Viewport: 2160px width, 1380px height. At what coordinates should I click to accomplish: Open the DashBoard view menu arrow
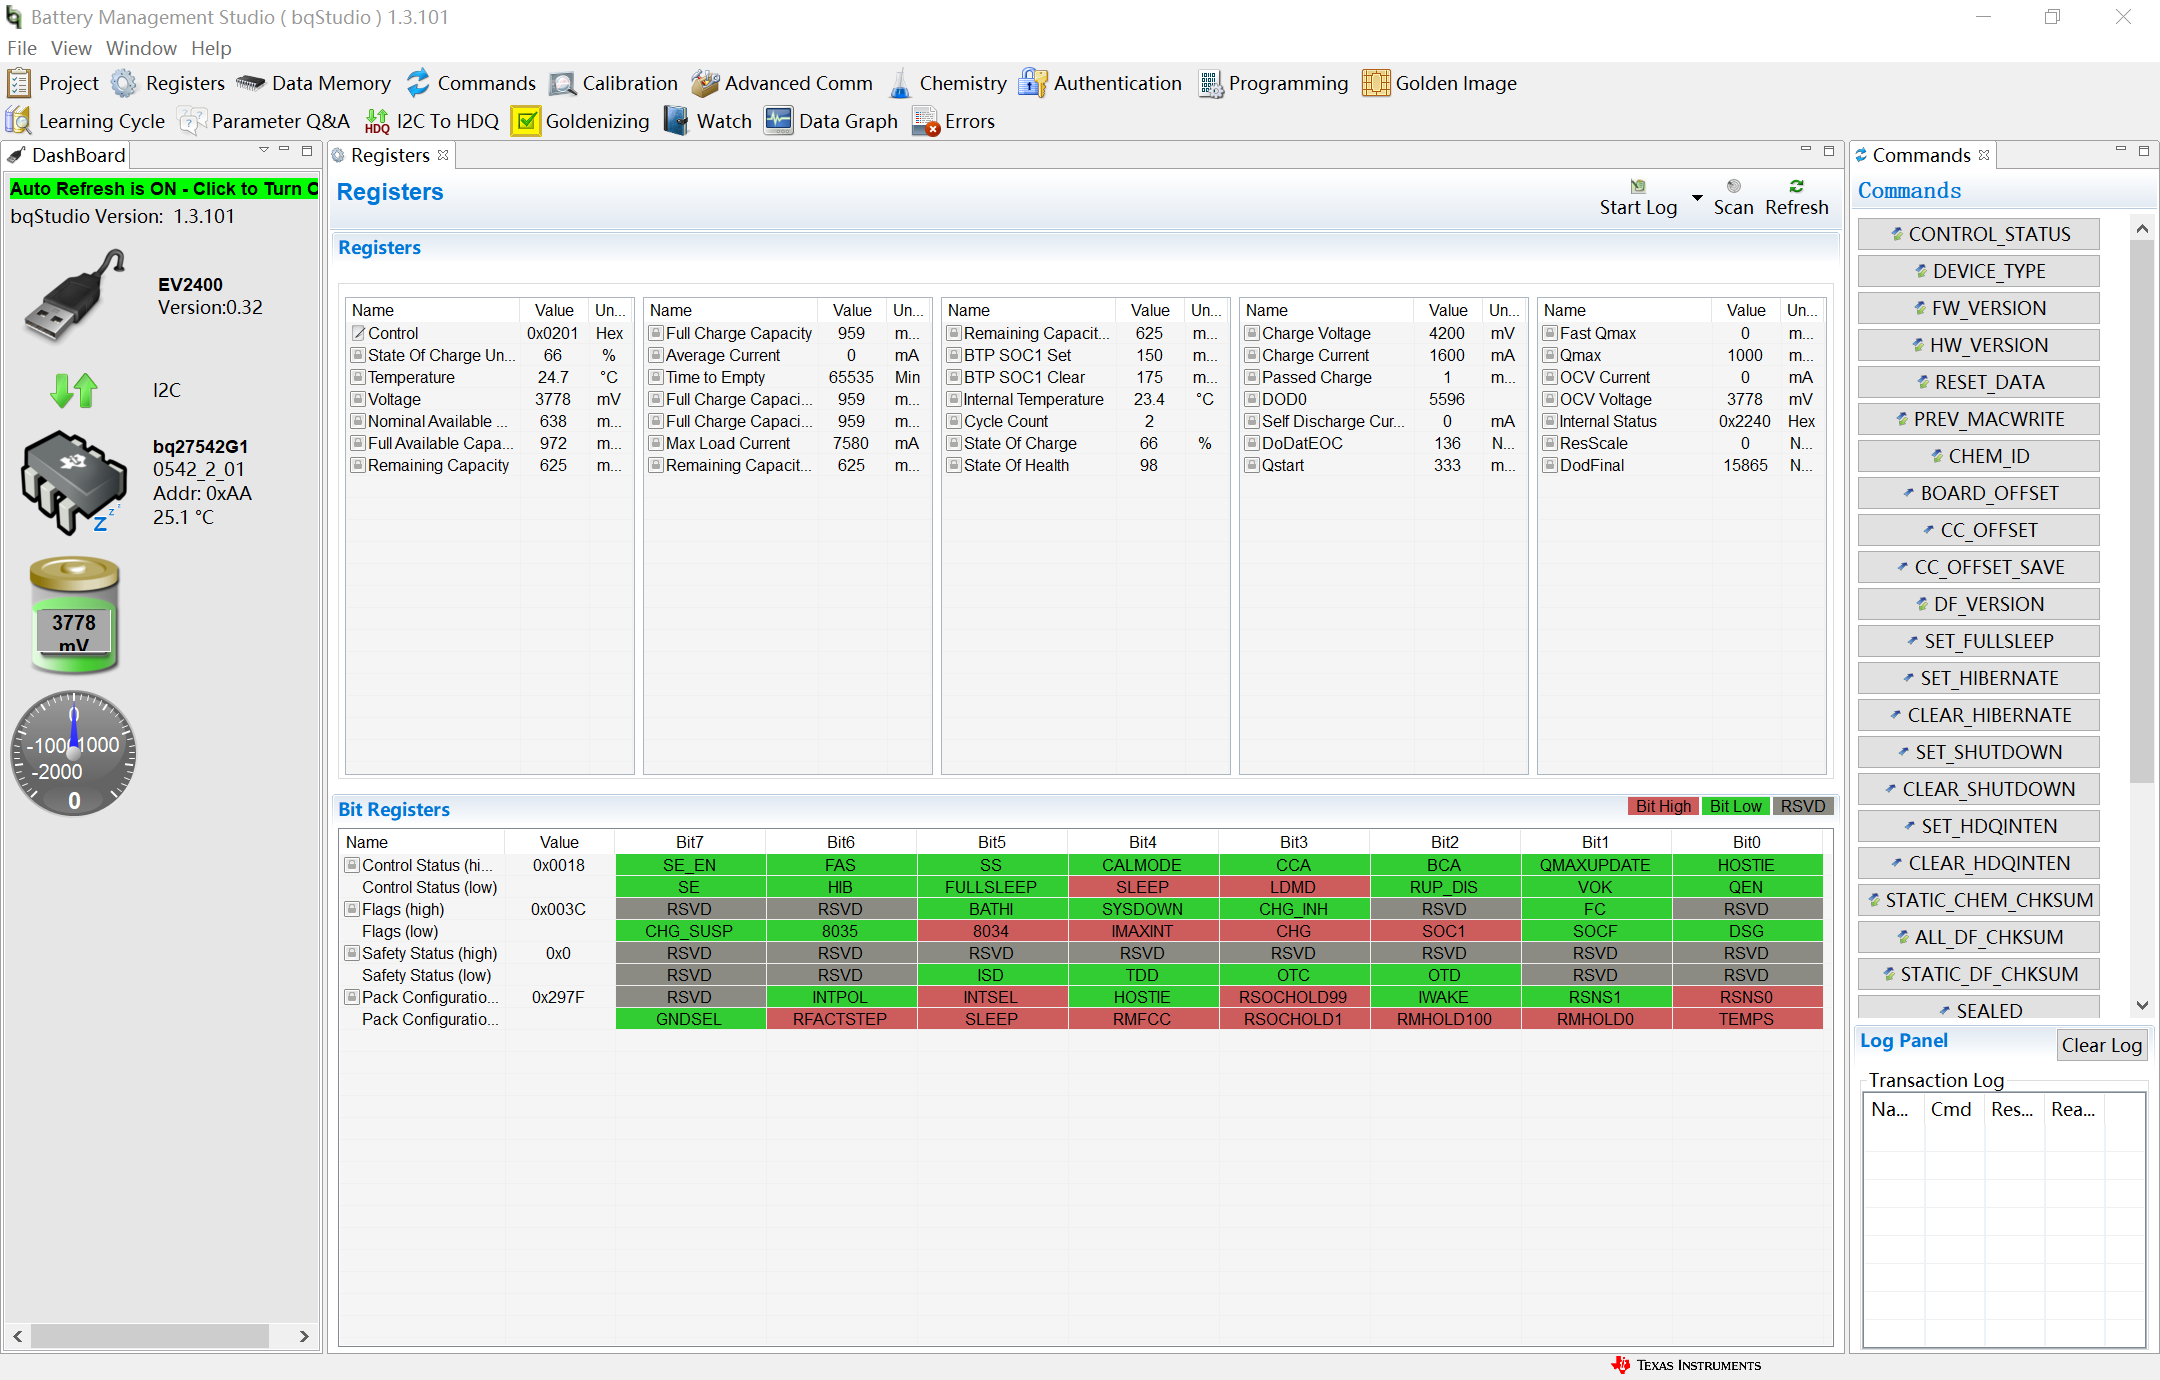point(264,150)
